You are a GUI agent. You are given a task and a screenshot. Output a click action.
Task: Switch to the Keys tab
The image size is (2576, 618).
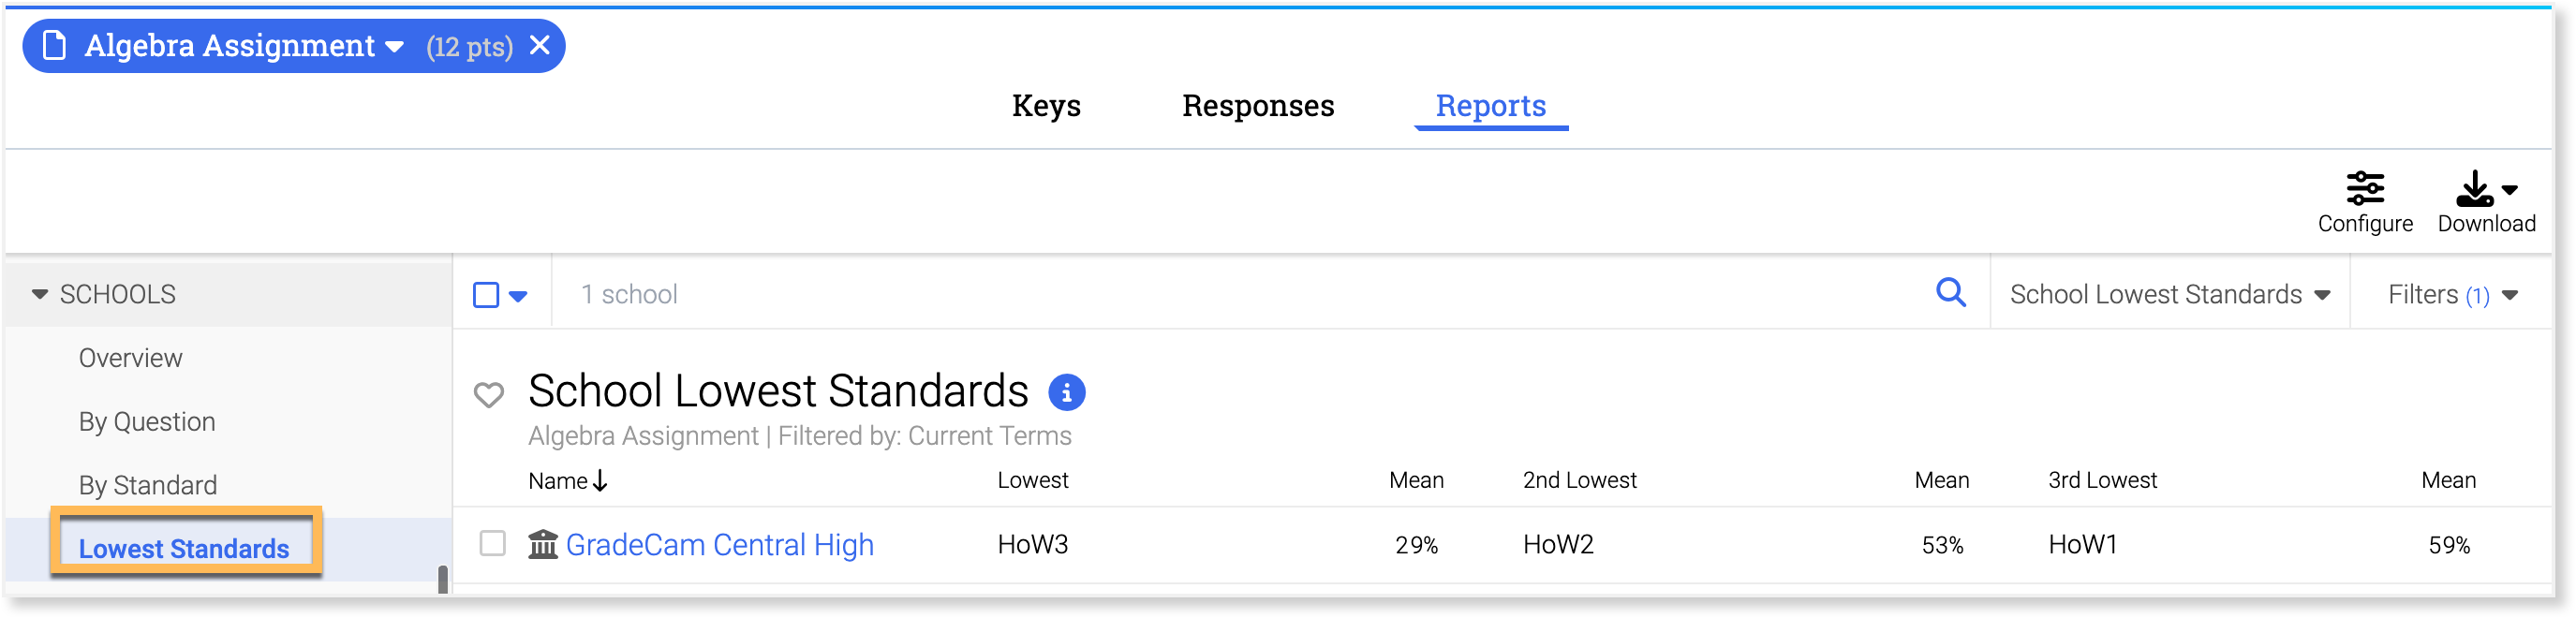1046,105
